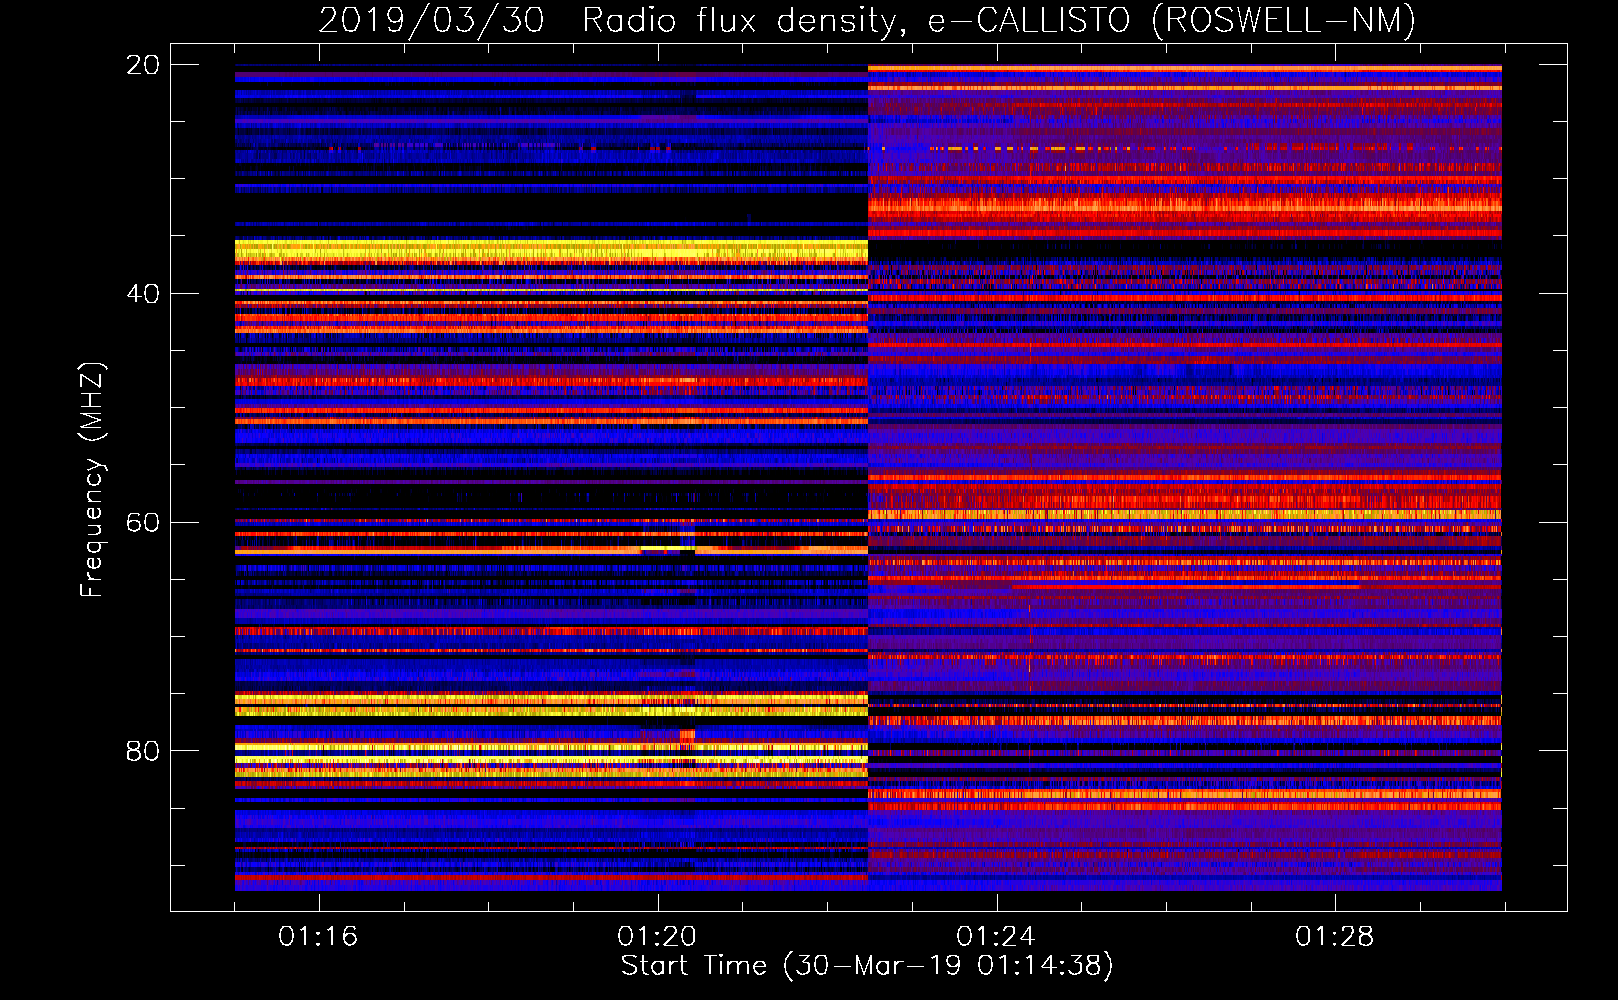This screenshot has width=1618, height=1000.
Task: Click the '01:16' time tick label
Action: pyautogui.click(x=318, y=937)
